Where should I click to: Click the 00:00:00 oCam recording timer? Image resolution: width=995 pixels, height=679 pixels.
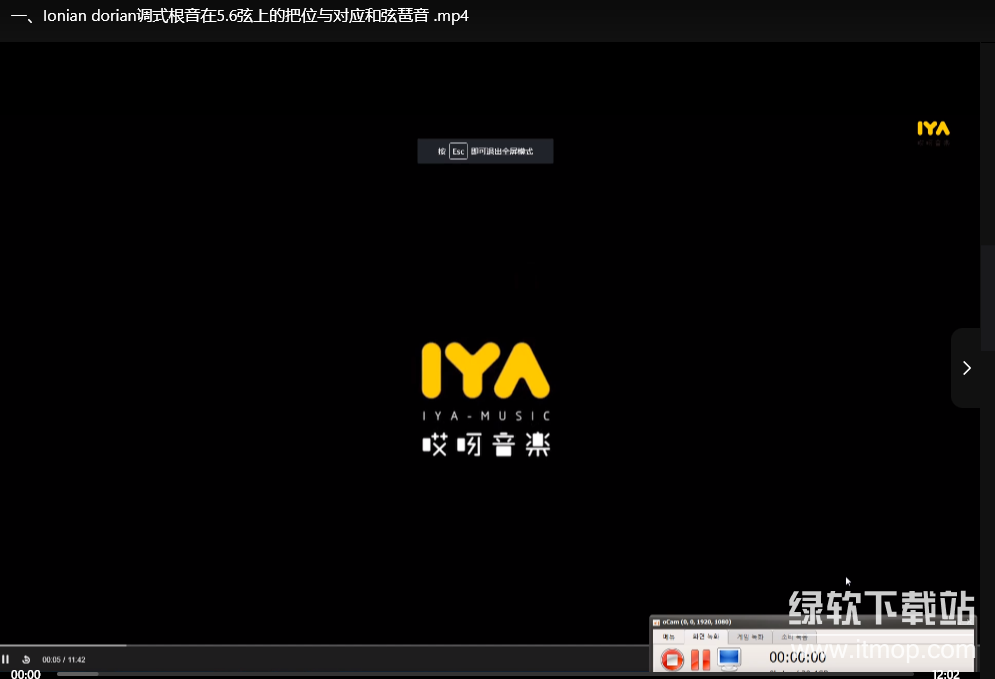tap(797, 657)
